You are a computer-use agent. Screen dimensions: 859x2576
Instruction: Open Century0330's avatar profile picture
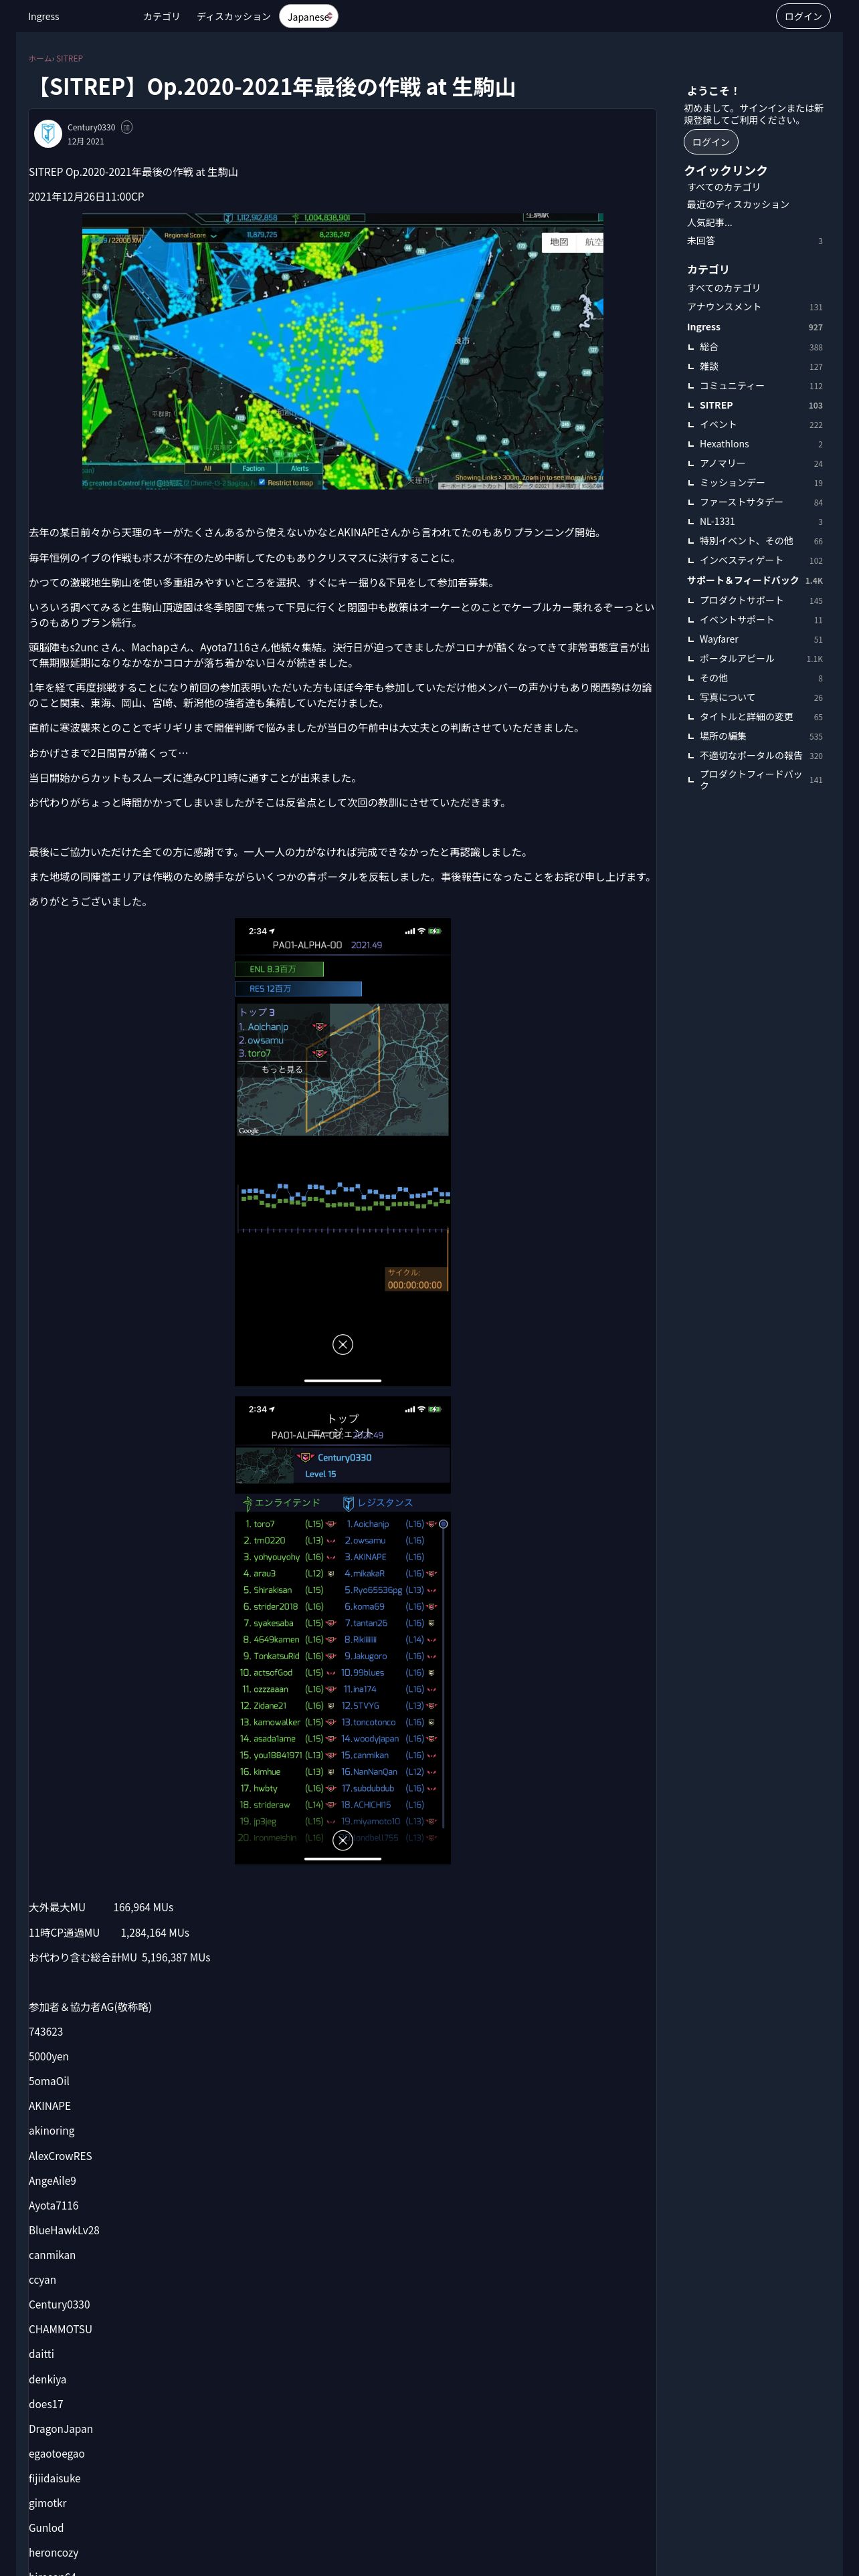[x=48, y=133]
